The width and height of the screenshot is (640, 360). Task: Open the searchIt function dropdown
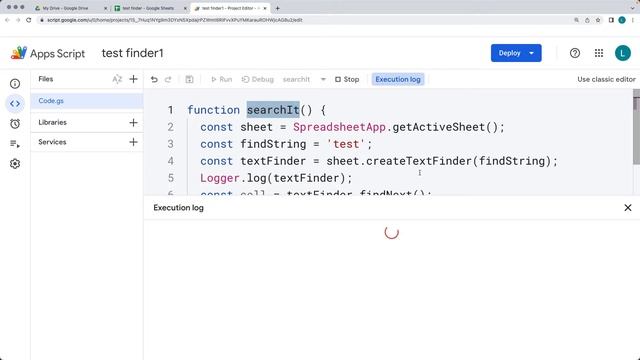click(x=304, y=79)
